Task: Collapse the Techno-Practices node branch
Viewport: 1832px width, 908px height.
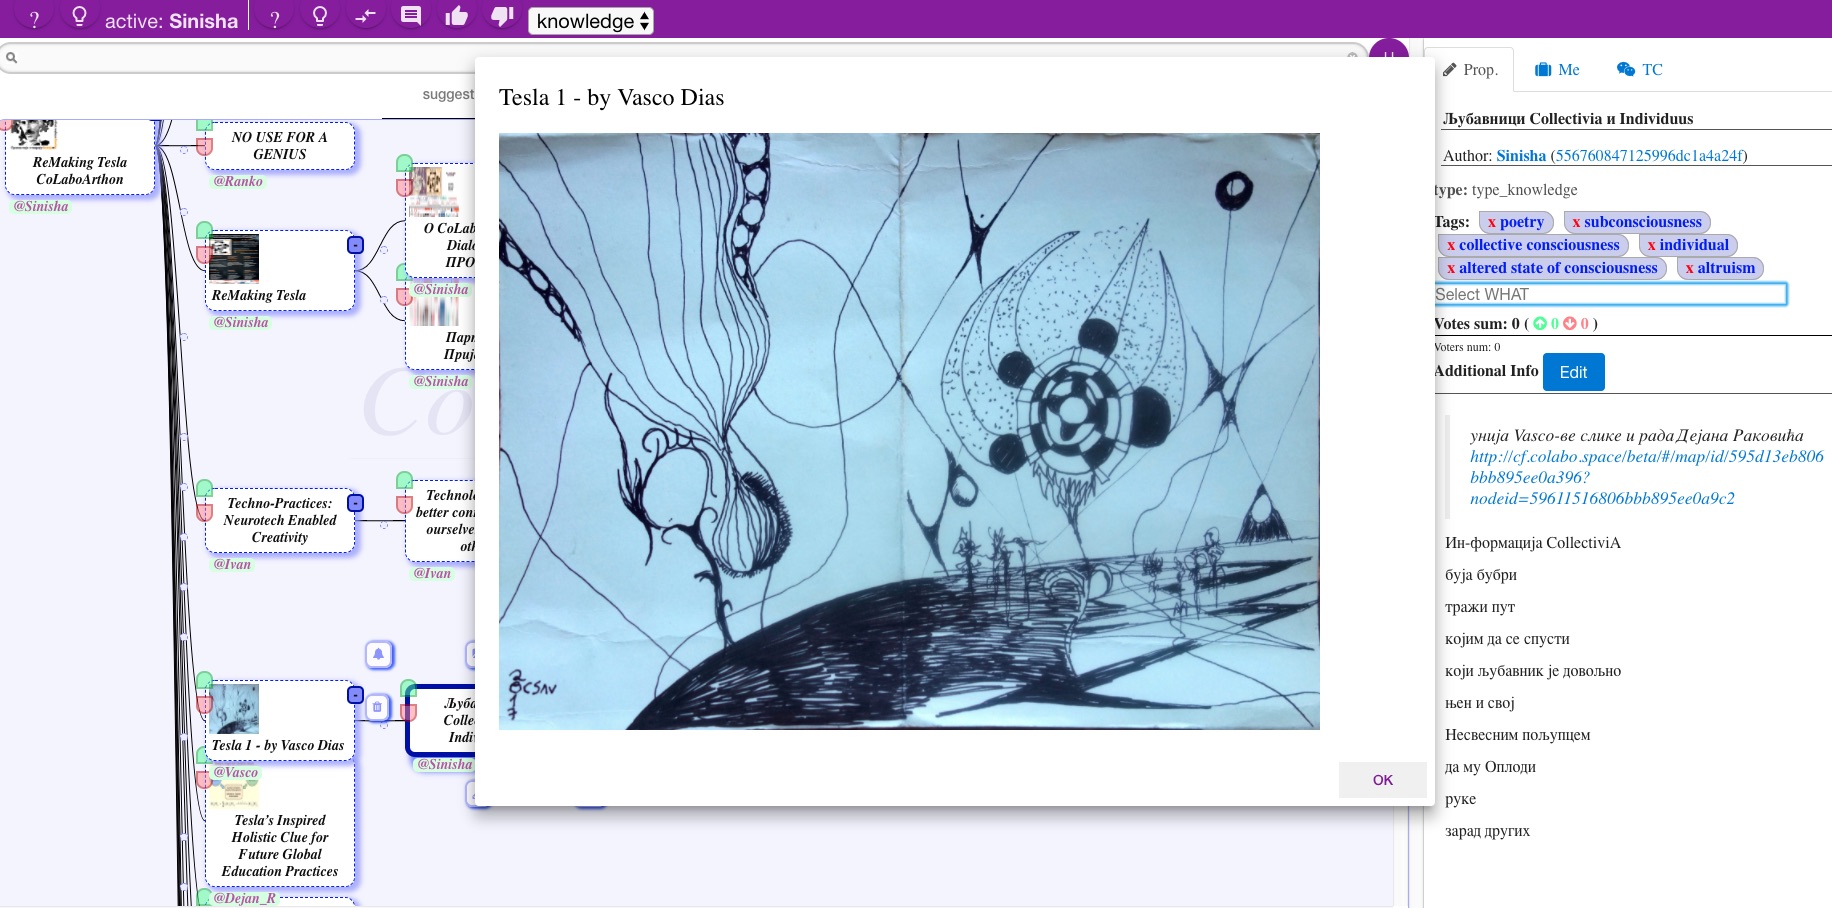Action: (355, 503)
